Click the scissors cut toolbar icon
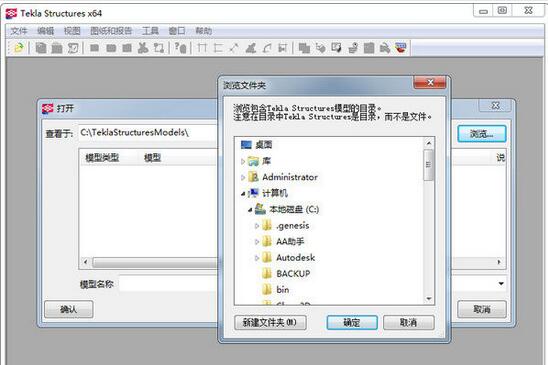The image size is (548, 365). pyautogui.click(x=143, y=48)
